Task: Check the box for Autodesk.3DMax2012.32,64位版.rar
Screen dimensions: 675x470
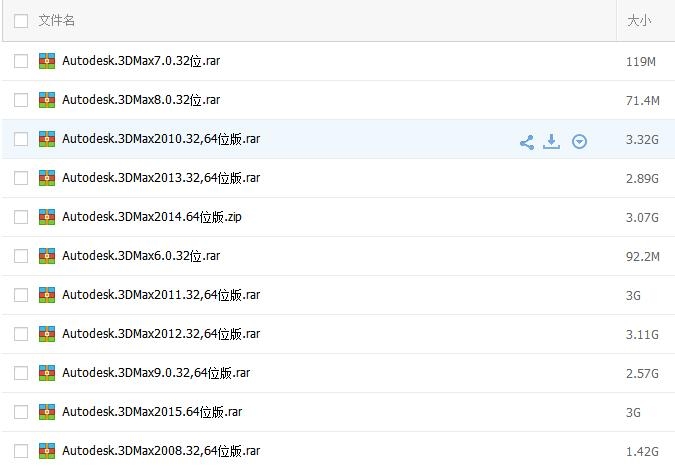Action: (x=21, y=334)
